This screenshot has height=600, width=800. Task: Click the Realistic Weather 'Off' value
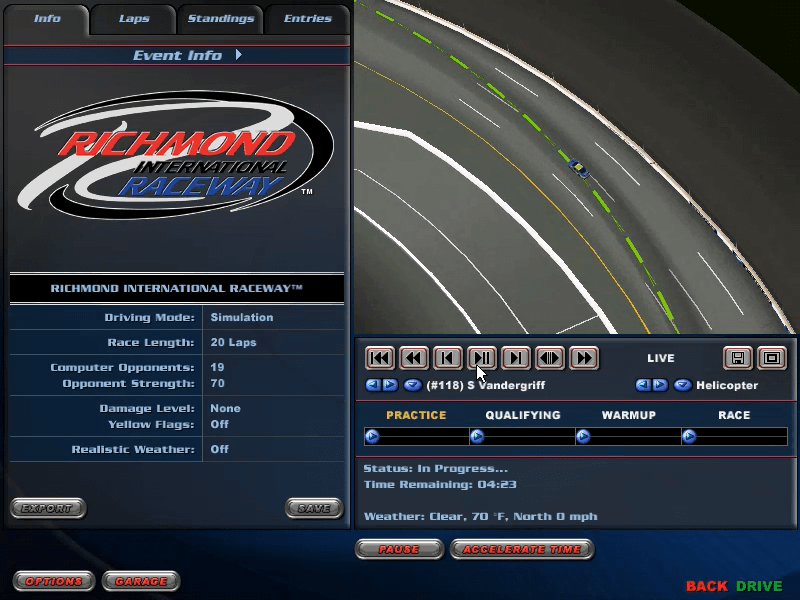(x=219, y=449)
